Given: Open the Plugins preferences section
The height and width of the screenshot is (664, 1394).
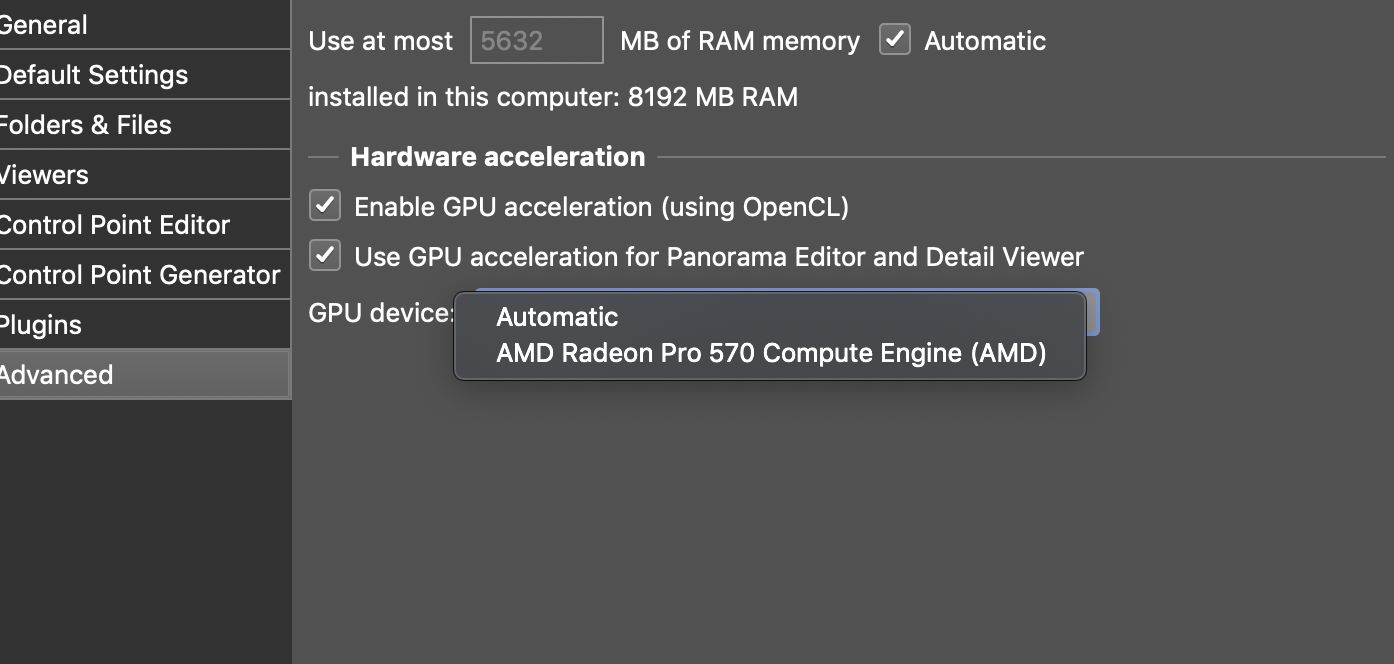Looking at the screenshot, I should [42, 325].
